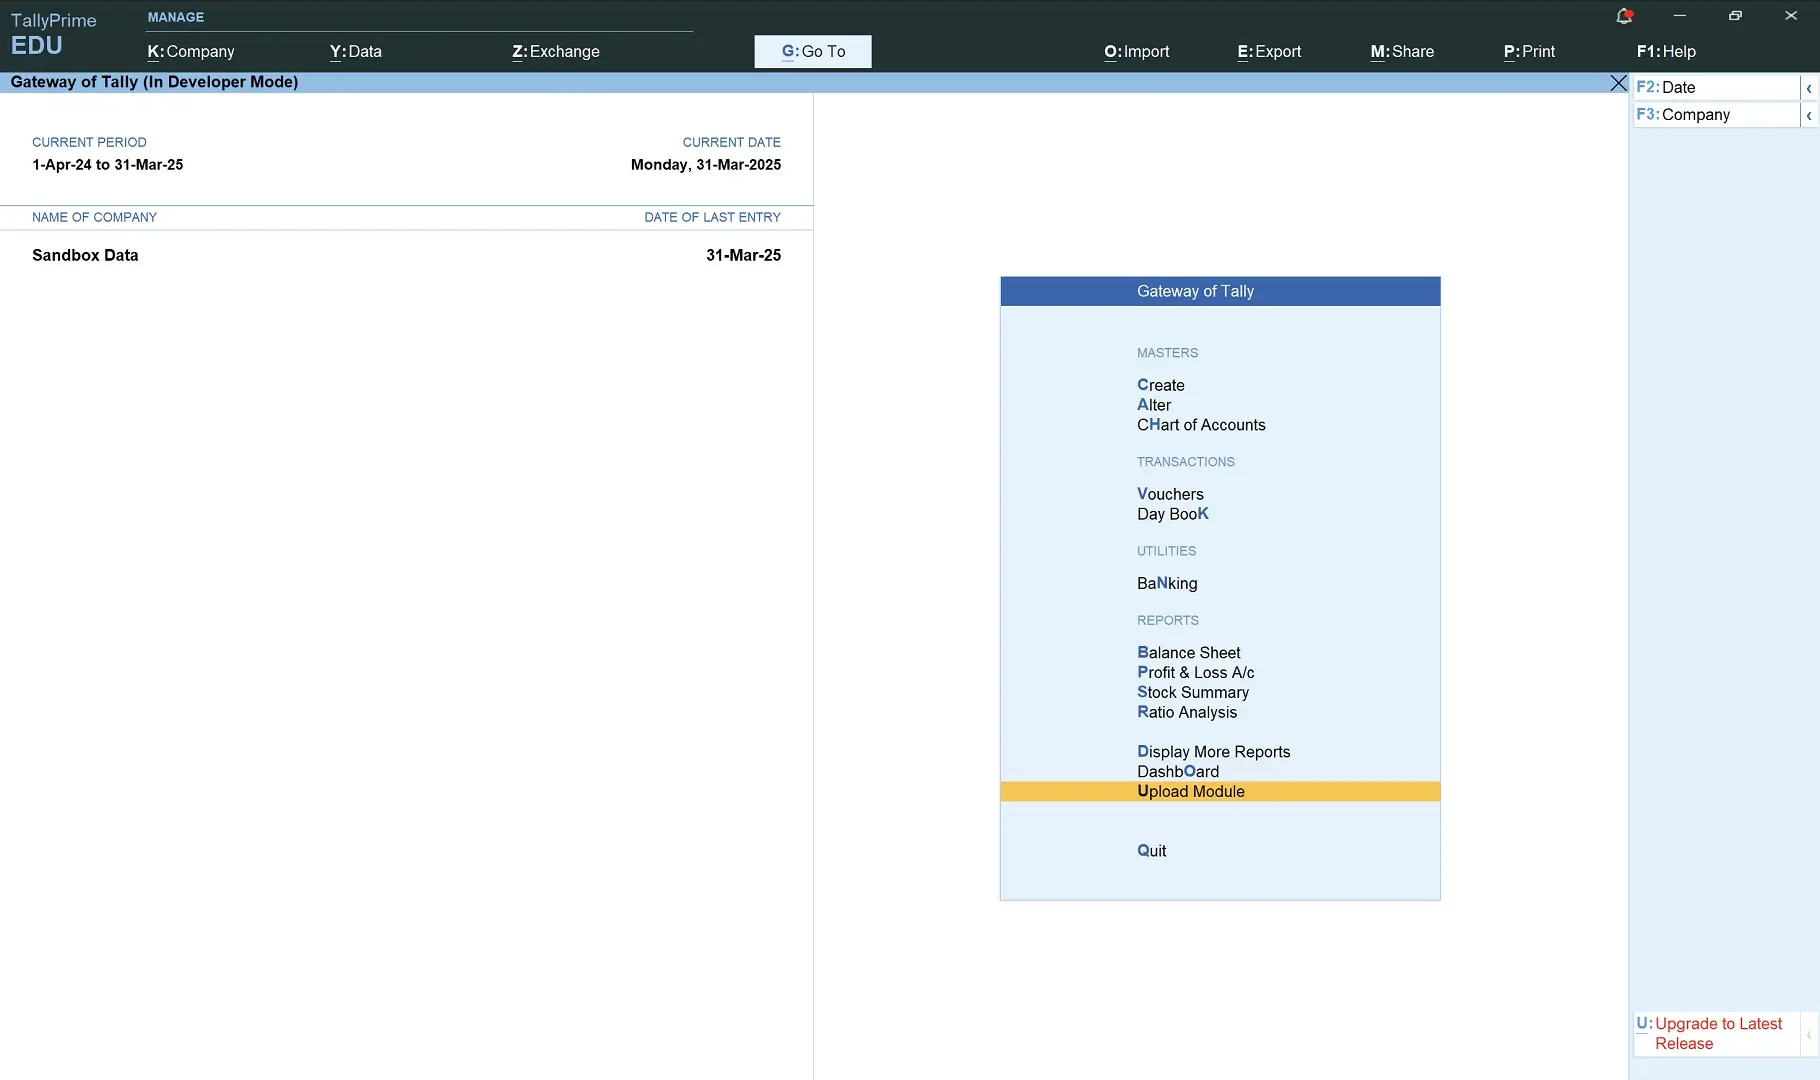Expand the F2 Date chevron
This screenshot has width=1820, height=1080.
click(1808, 88)
